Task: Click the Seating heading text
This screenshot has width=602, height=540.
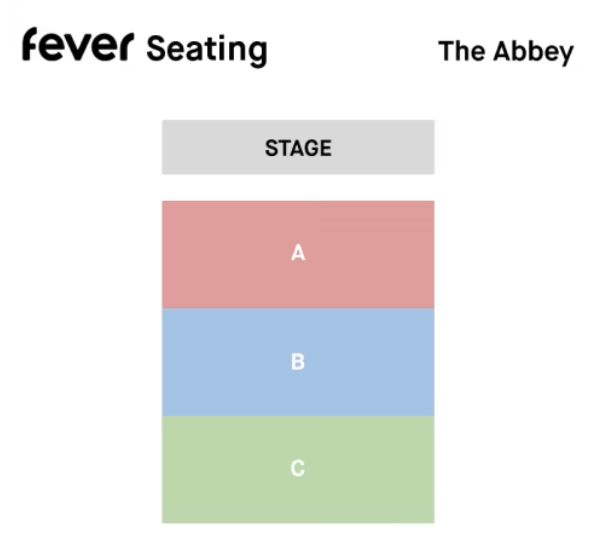Action: (207, 49)
